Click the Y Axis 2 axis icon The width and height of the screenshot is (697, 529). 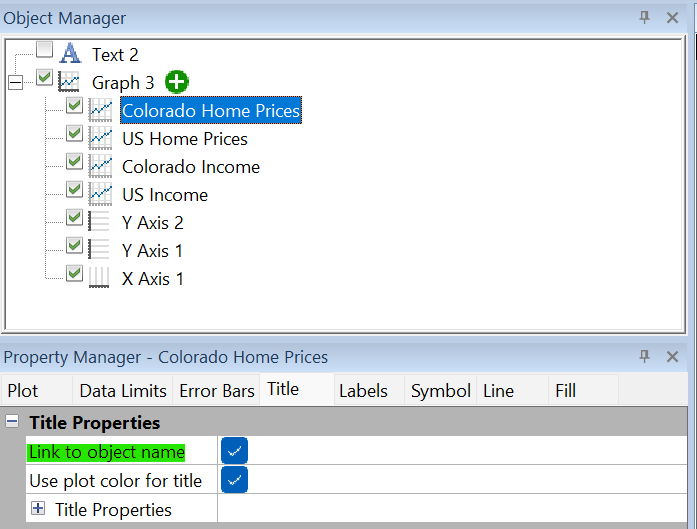100,222
